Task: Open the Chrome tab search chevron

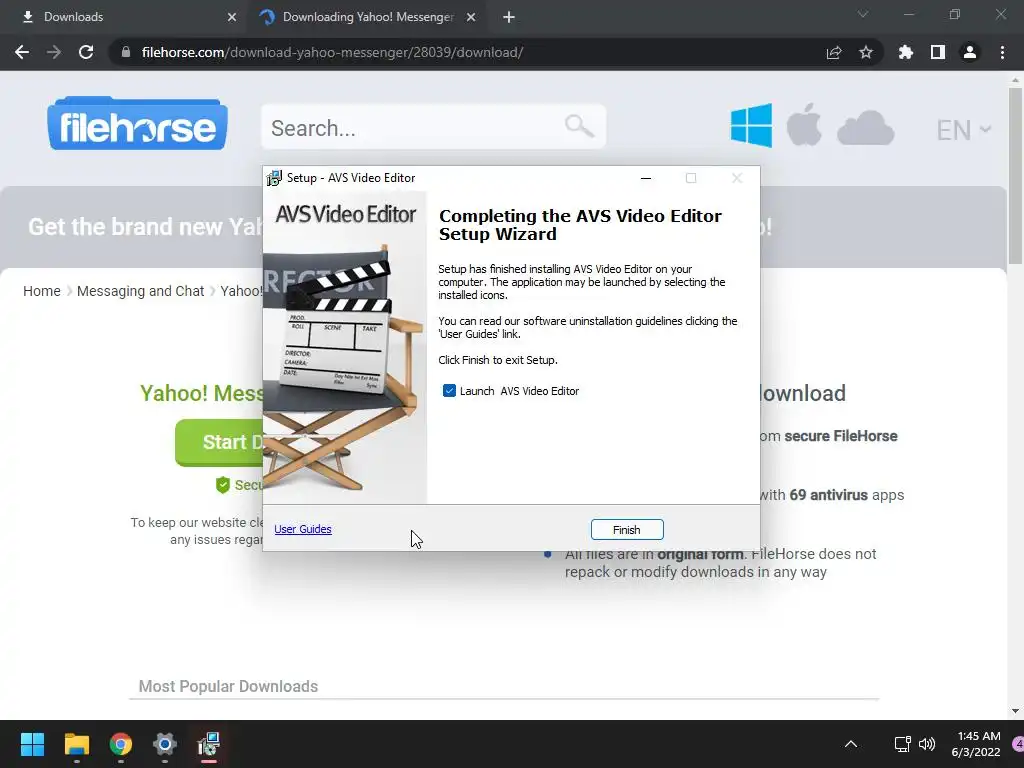Action: click(x=863, y=14)
